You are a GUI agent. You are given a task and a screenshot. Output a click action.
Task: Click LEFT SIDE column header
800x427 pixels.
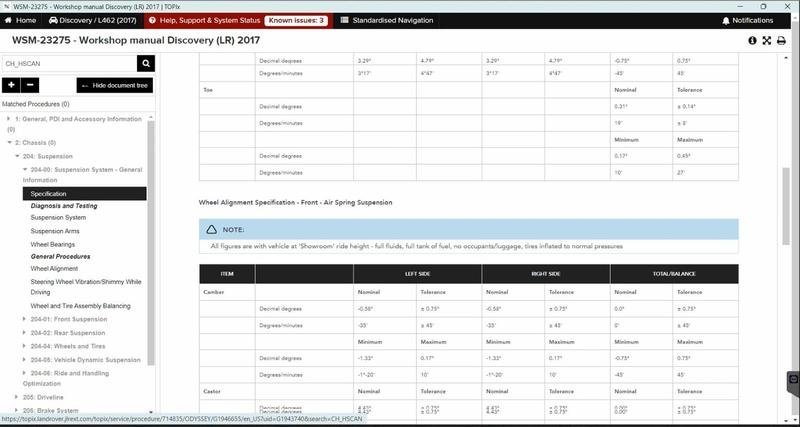coord(417,274)
